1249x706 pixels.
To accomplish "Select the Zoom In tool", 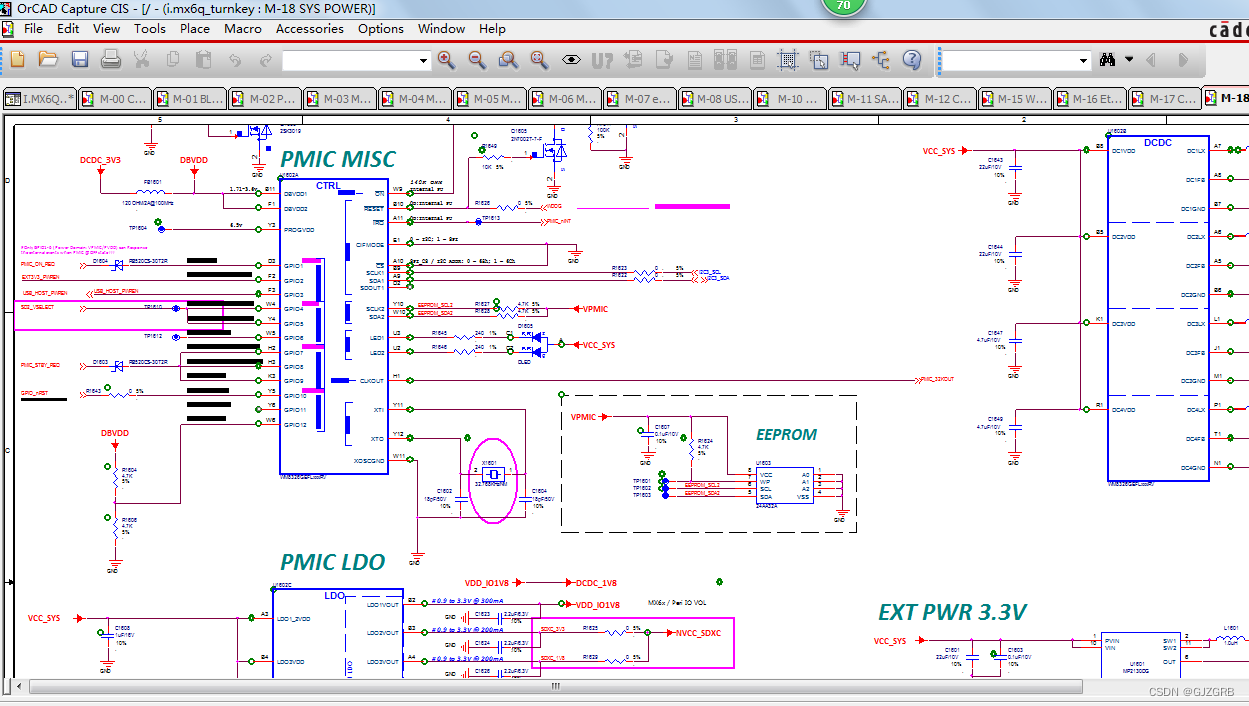I will (x=445, y=60).
